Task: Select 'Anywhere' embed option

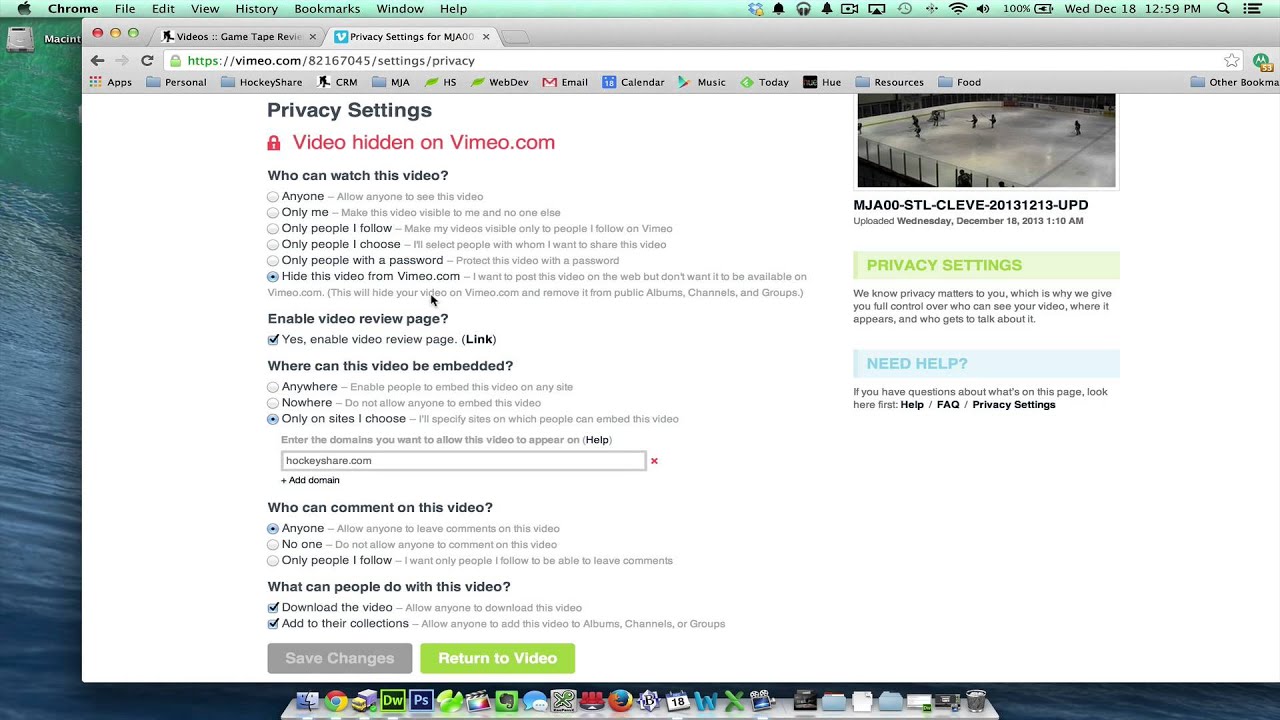Action: coord(273,387)
